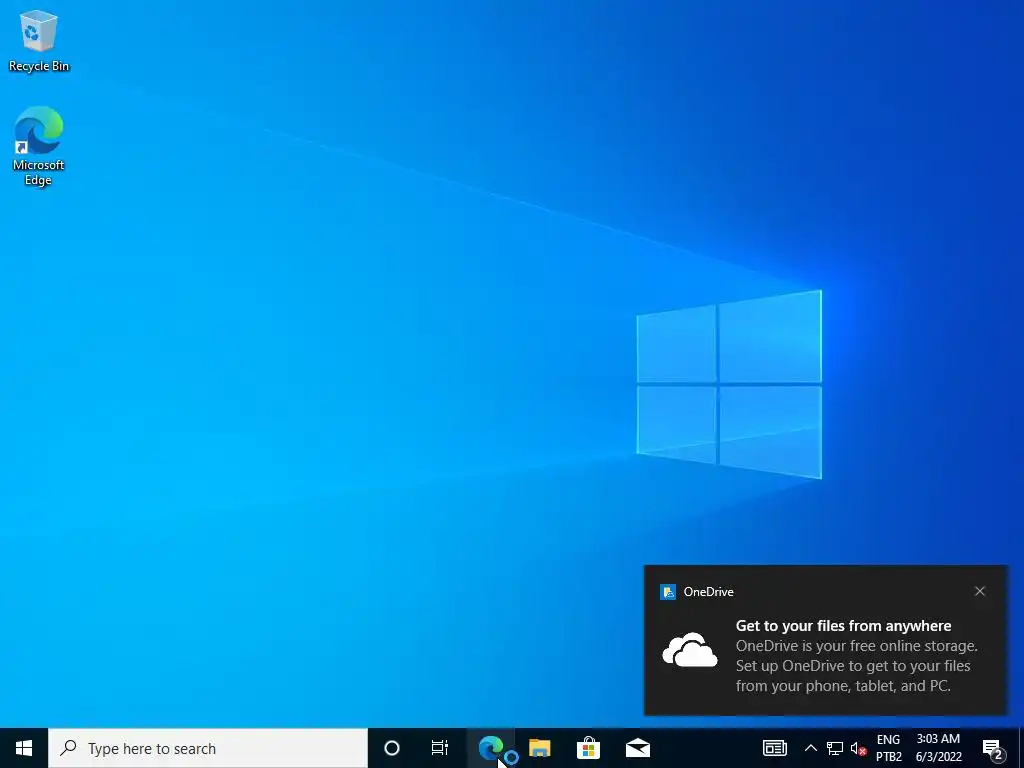Image resolution: width=1024 pixels, height=768 pixels.
Task: Click the OneDrive app name in the toast
Action: coord(709,592)
